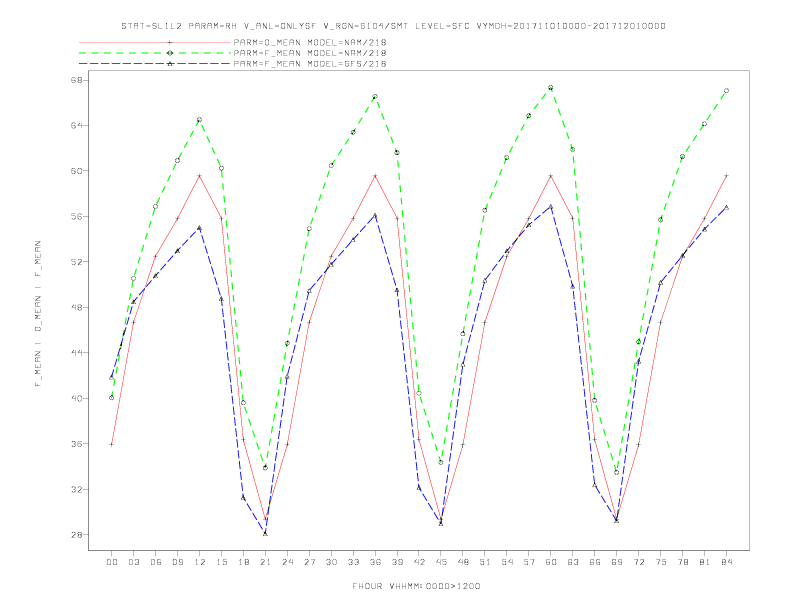The image size is (792, 612).
Task: Click the green circle data point at hour 84
Action: pyautogui.click(x=726, y=91)
